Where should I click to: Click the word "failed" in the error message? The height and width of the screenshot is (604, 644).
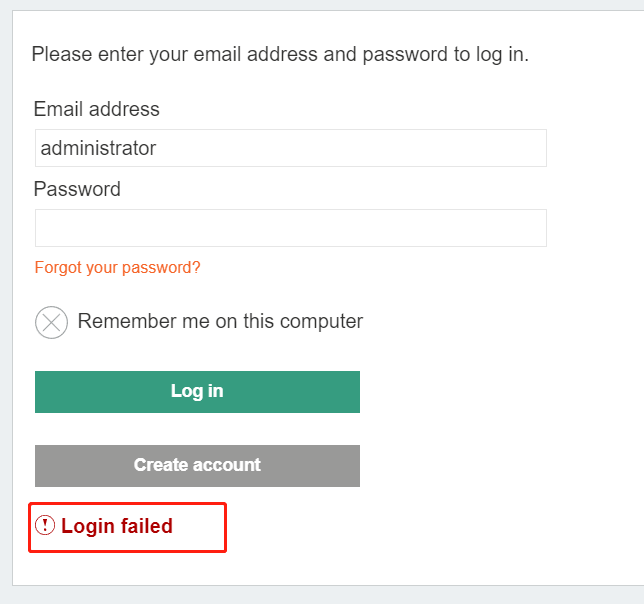click(146, 526)
